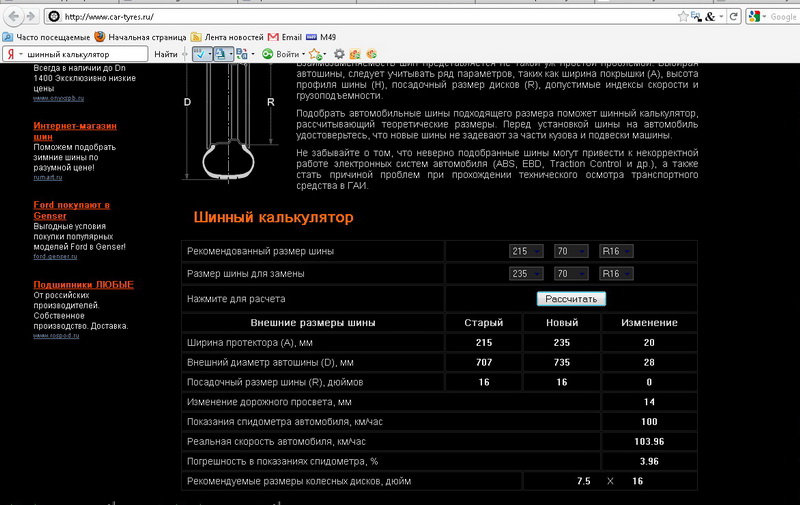Viewport: 800px width, 505px height.
Task: Follow the ford.genser.ru small link
Action: pyautogui.click(x=55, y=257)
